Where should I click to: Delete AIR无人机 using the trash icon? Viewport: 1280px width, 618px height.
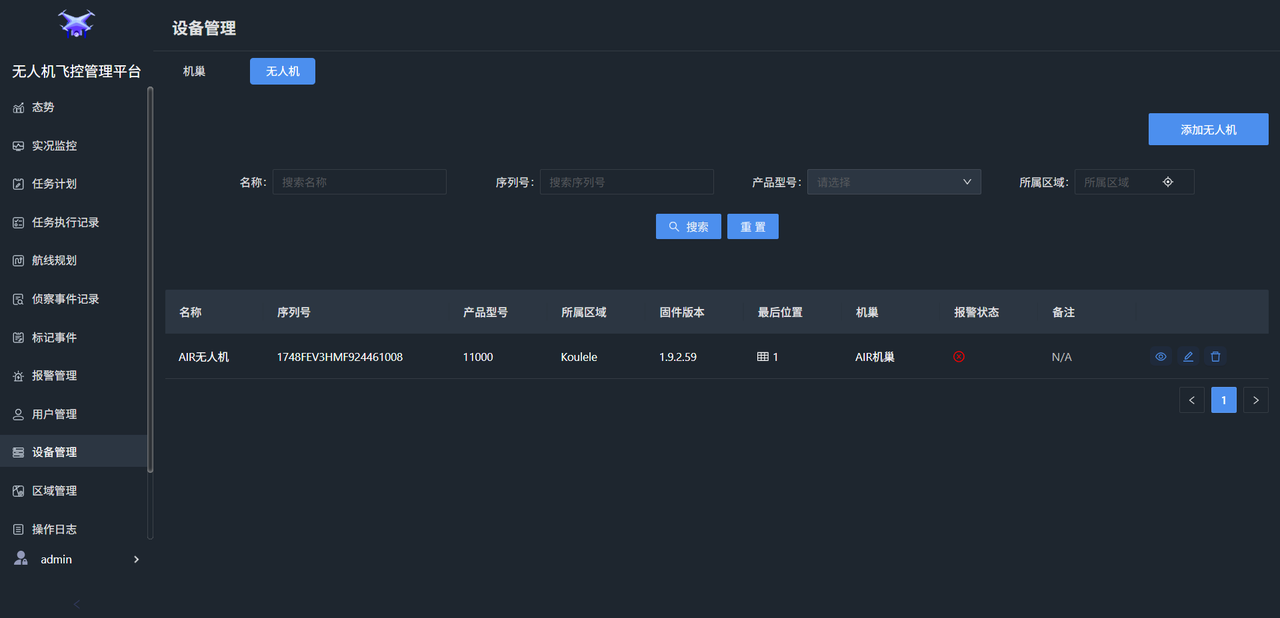pos(1215,356)
